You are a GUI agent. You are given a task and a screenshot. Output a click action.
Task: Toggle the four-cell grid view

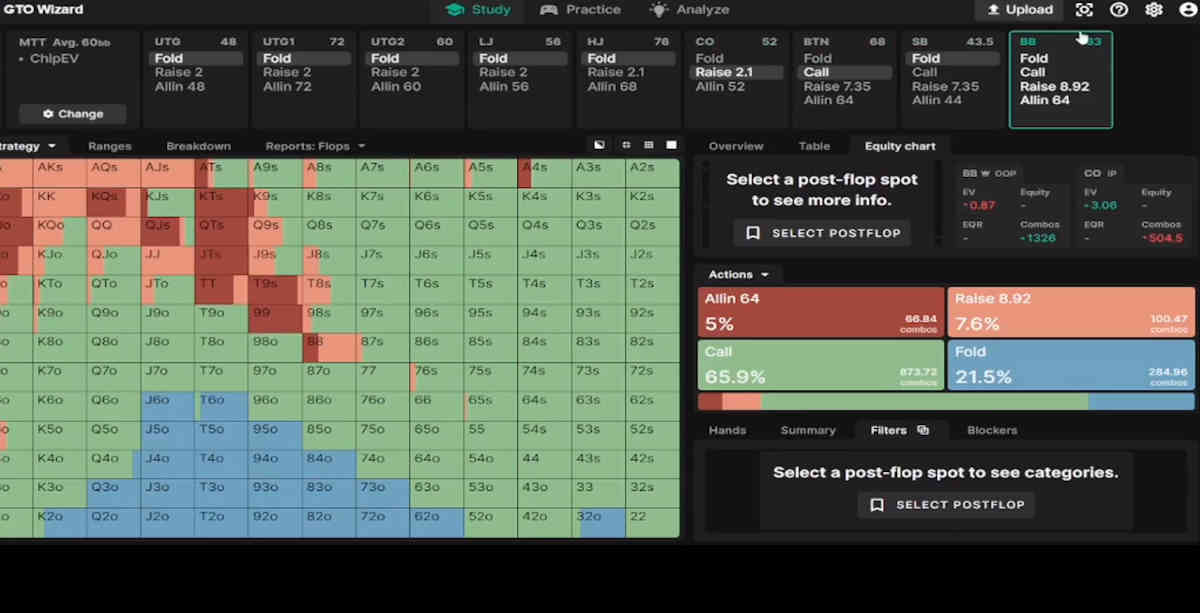pos(626,145)
